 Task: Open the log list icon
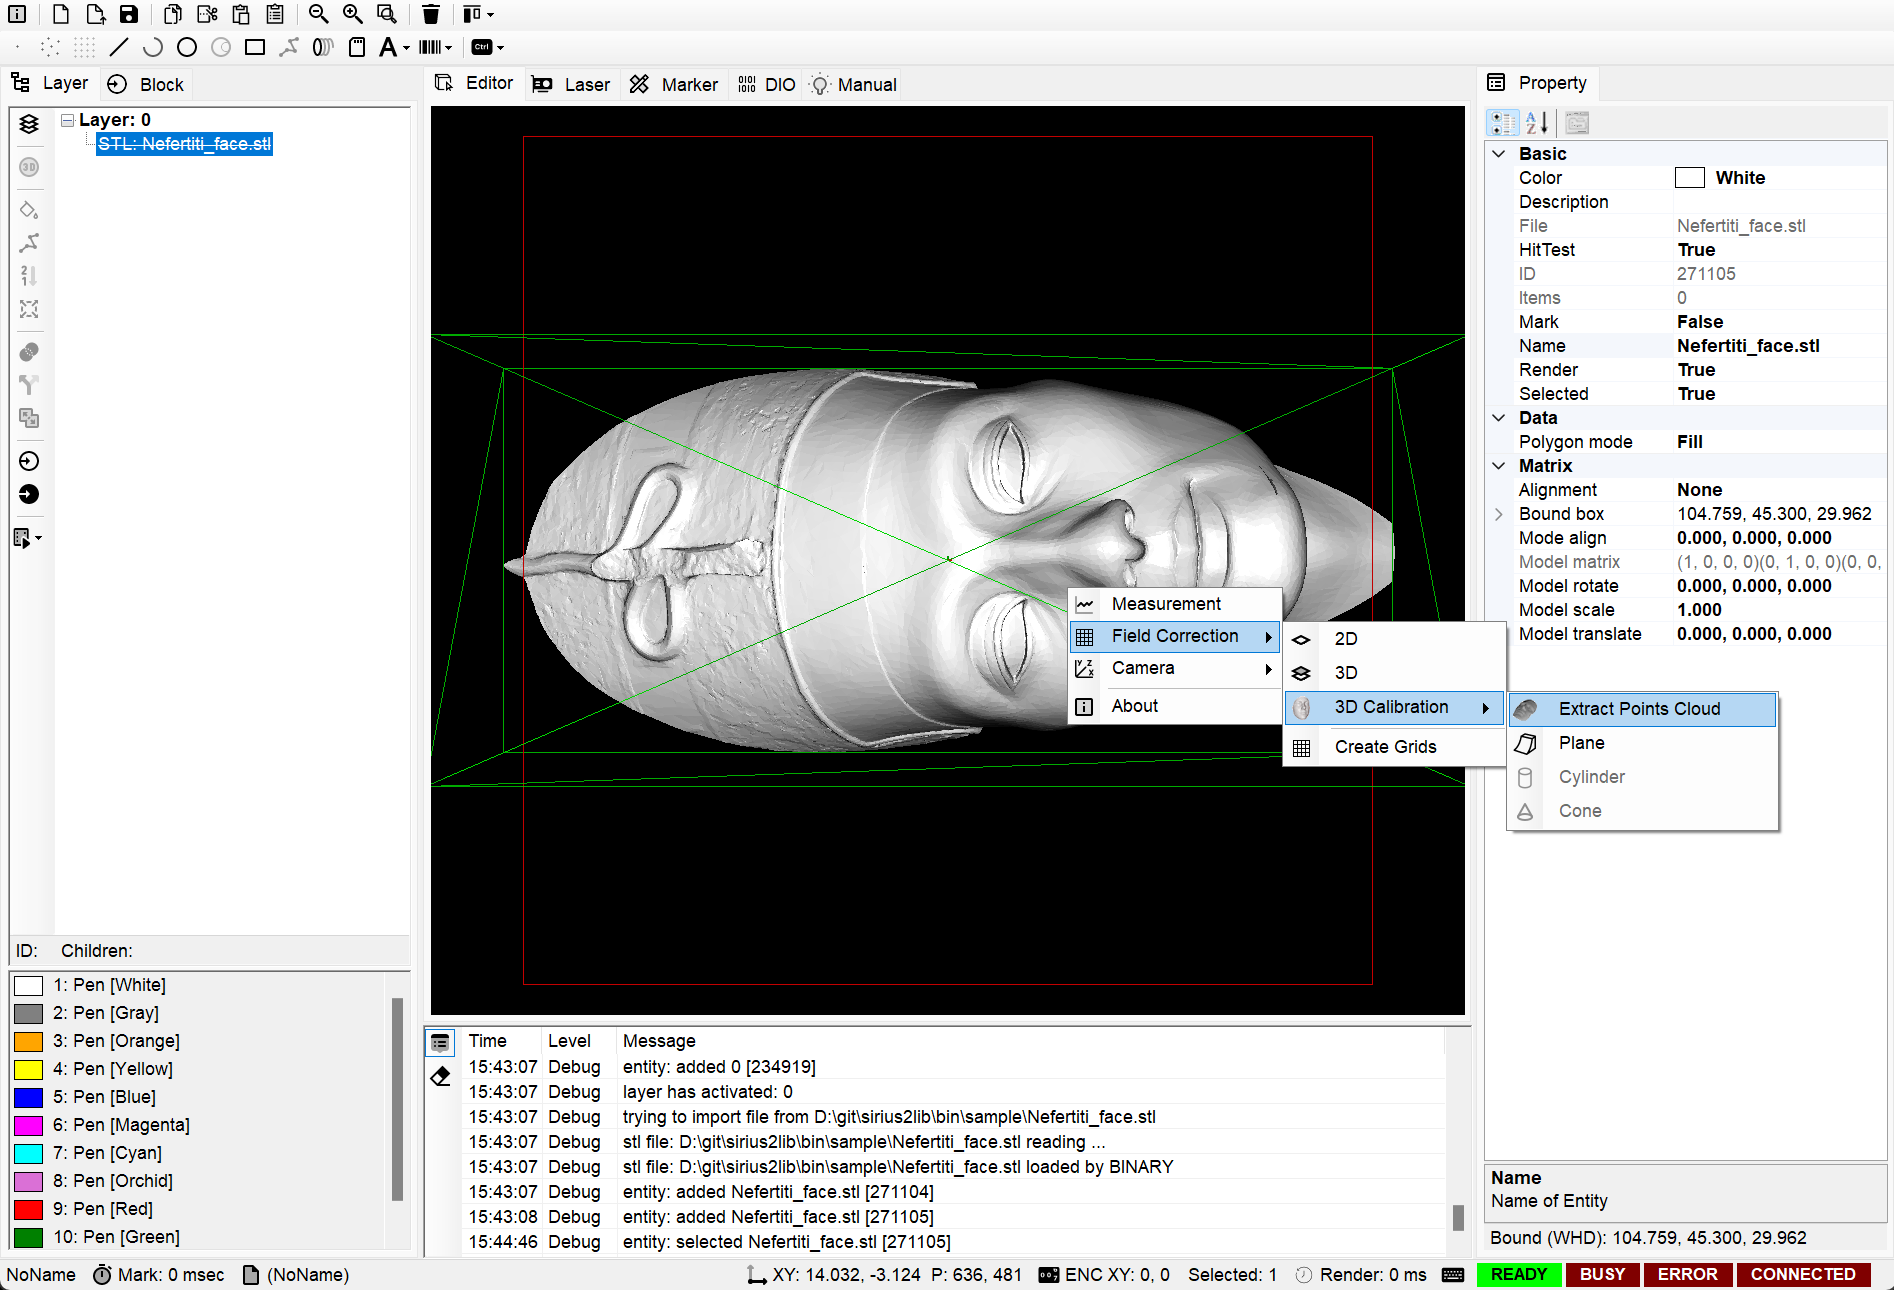point(441,1043)
